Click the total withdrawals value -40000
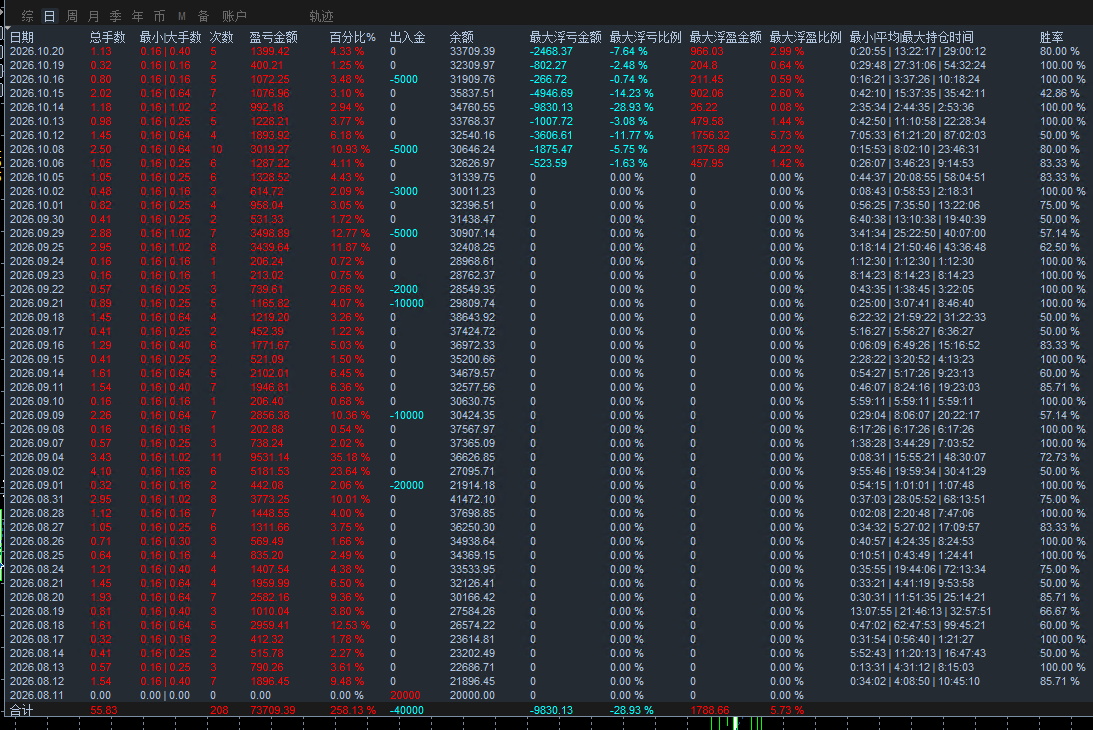Screen dimensions: 1093x730 [x=407, y=710]
